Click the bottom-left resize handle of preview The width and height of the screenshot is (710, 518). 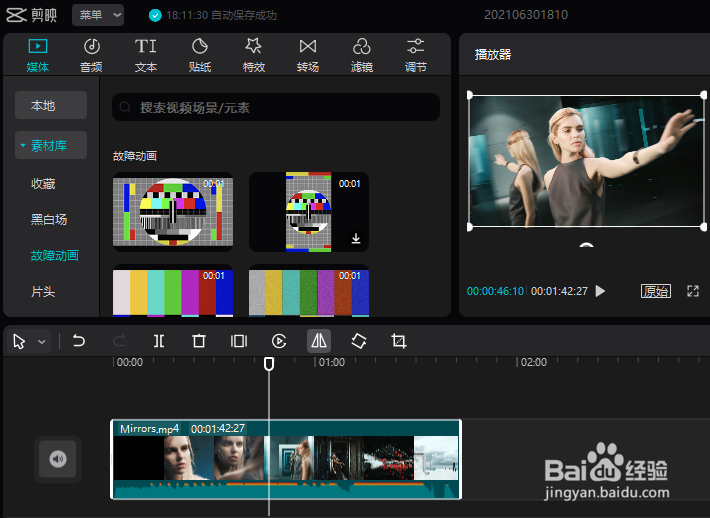click(470, 227)
